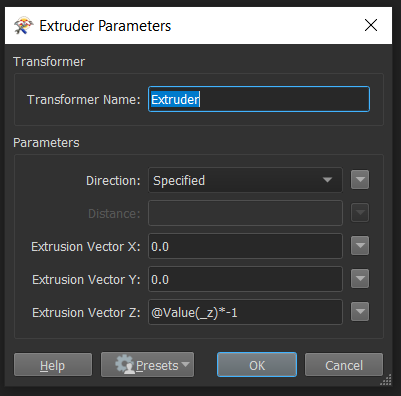This screenshot has width=401, height=396.
Task: Click the FME Workbench icon in title bar
Action: click(23, 26)
